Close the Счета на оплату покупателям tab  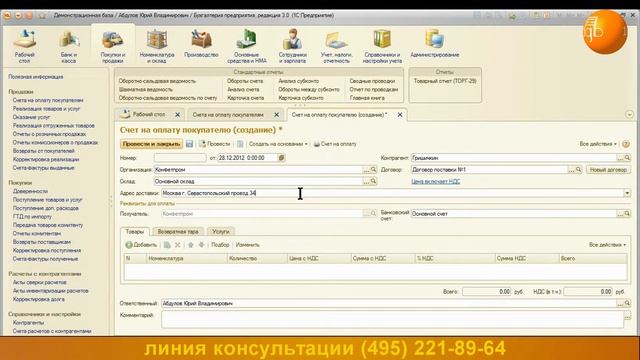(x=277, y=115)
